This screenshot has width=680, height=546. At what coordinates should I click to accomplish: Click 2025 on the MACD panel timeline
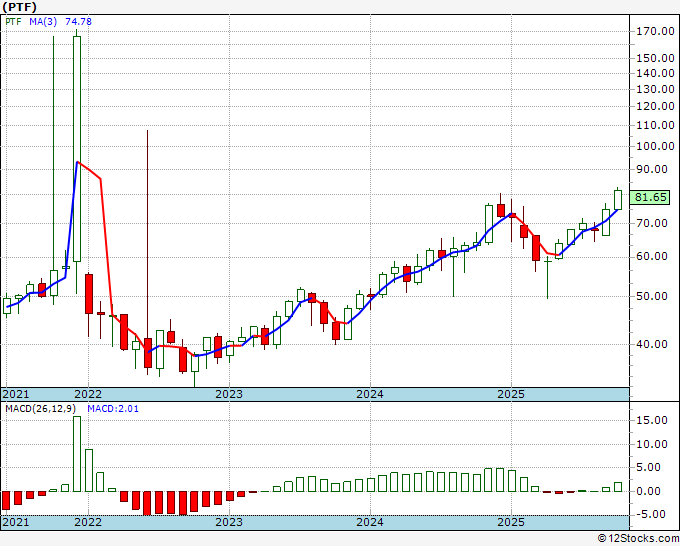(x=511, y=522)
